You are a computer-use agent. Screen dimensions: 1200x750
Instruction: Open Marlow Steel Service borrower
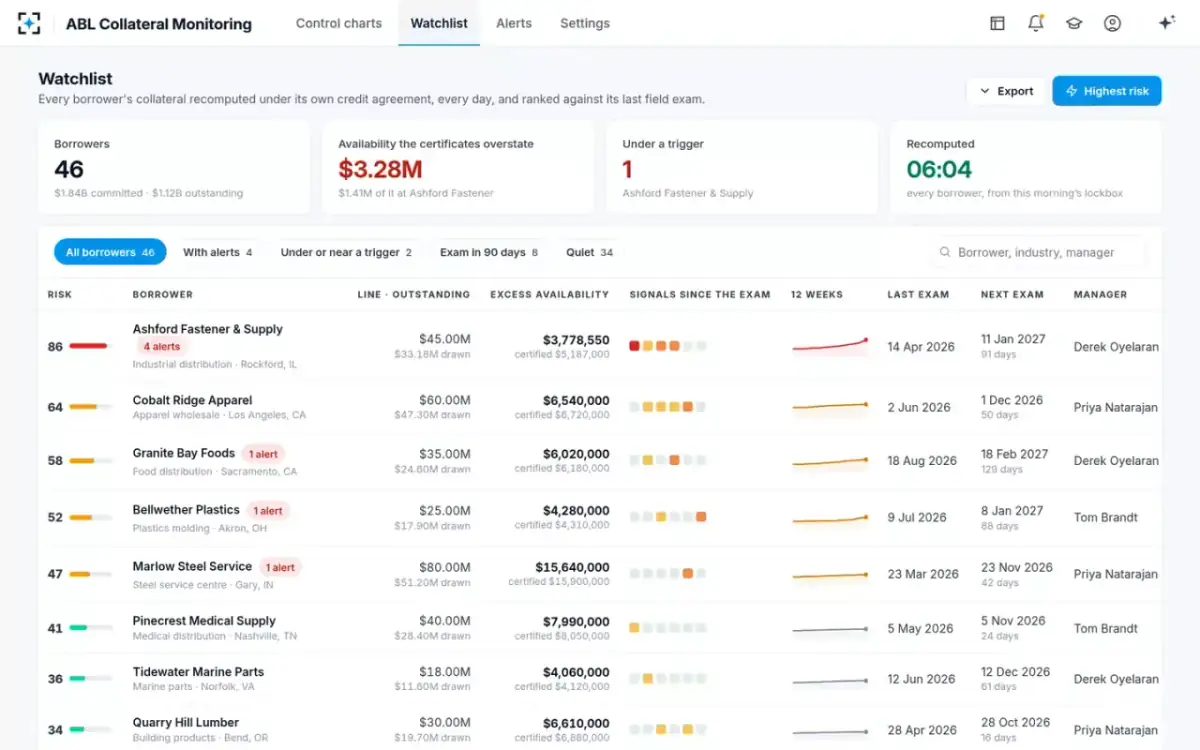coord(192,566)
